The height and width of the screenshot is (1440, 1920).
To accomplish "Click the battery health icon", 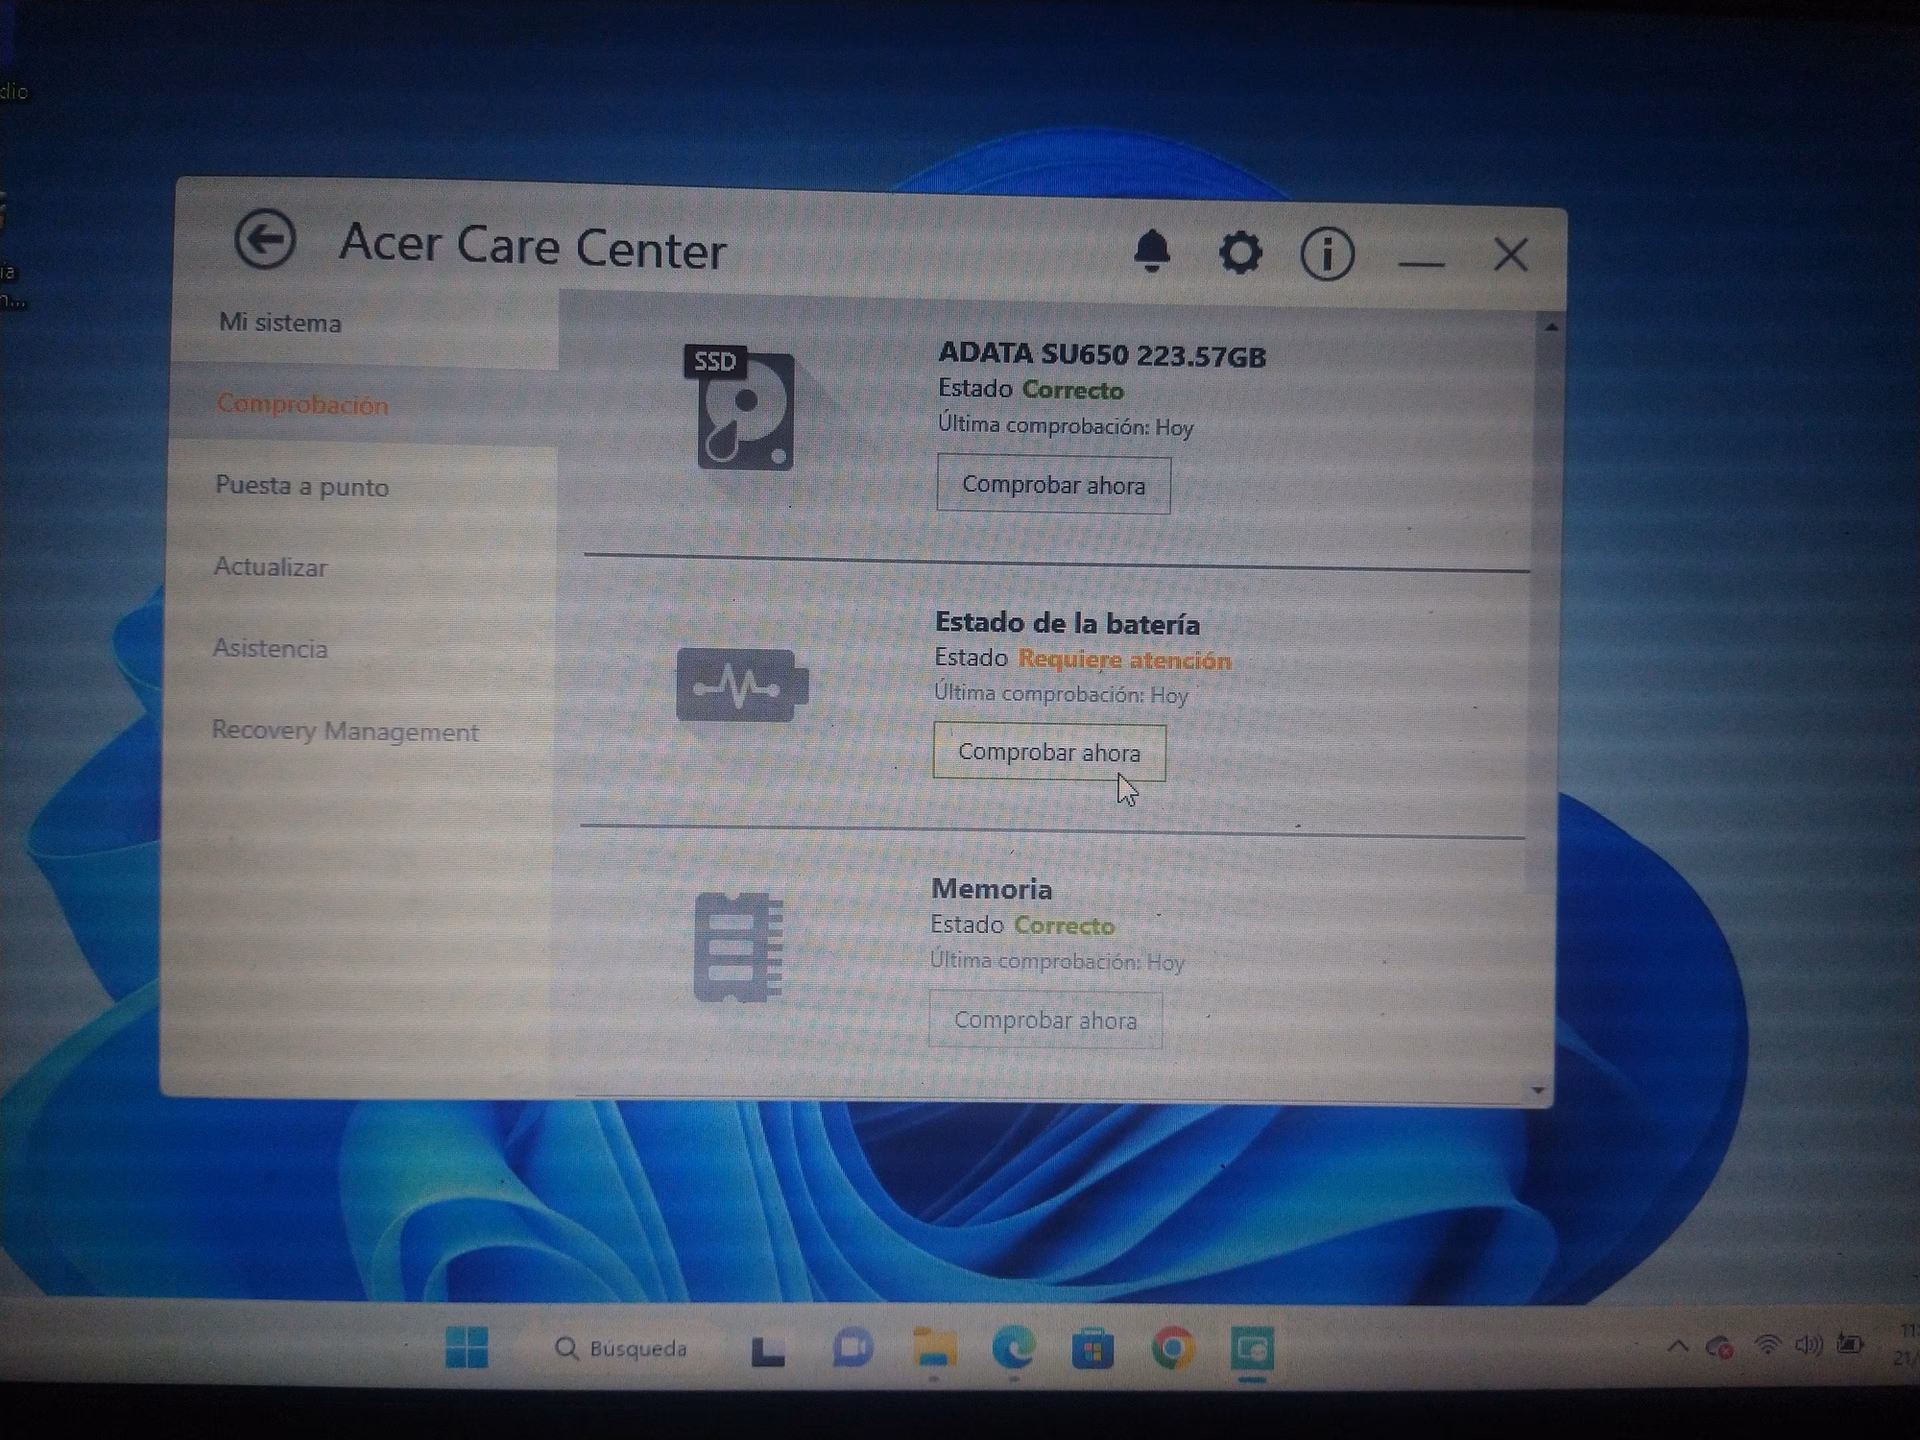I will 741,685.
